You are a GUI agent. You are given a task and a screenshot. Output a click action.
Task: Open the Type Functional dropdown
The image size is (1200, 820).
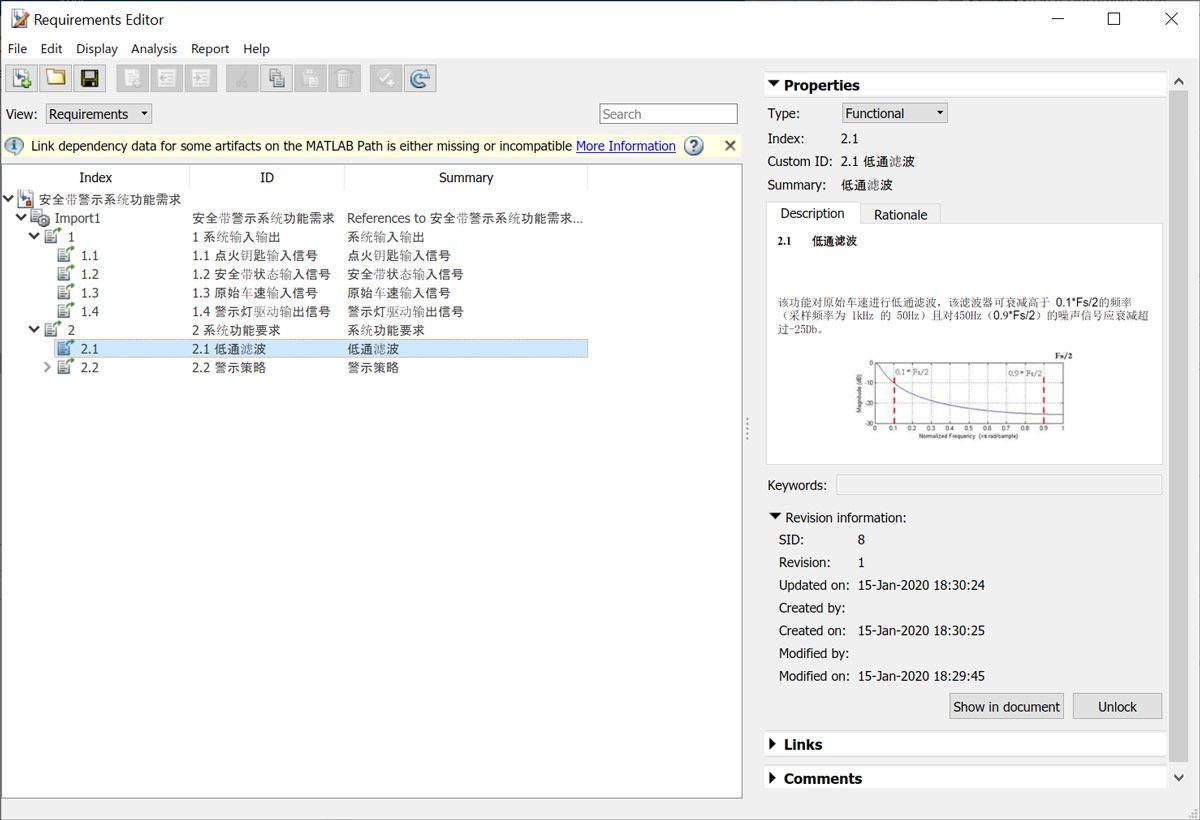point(894,114)
